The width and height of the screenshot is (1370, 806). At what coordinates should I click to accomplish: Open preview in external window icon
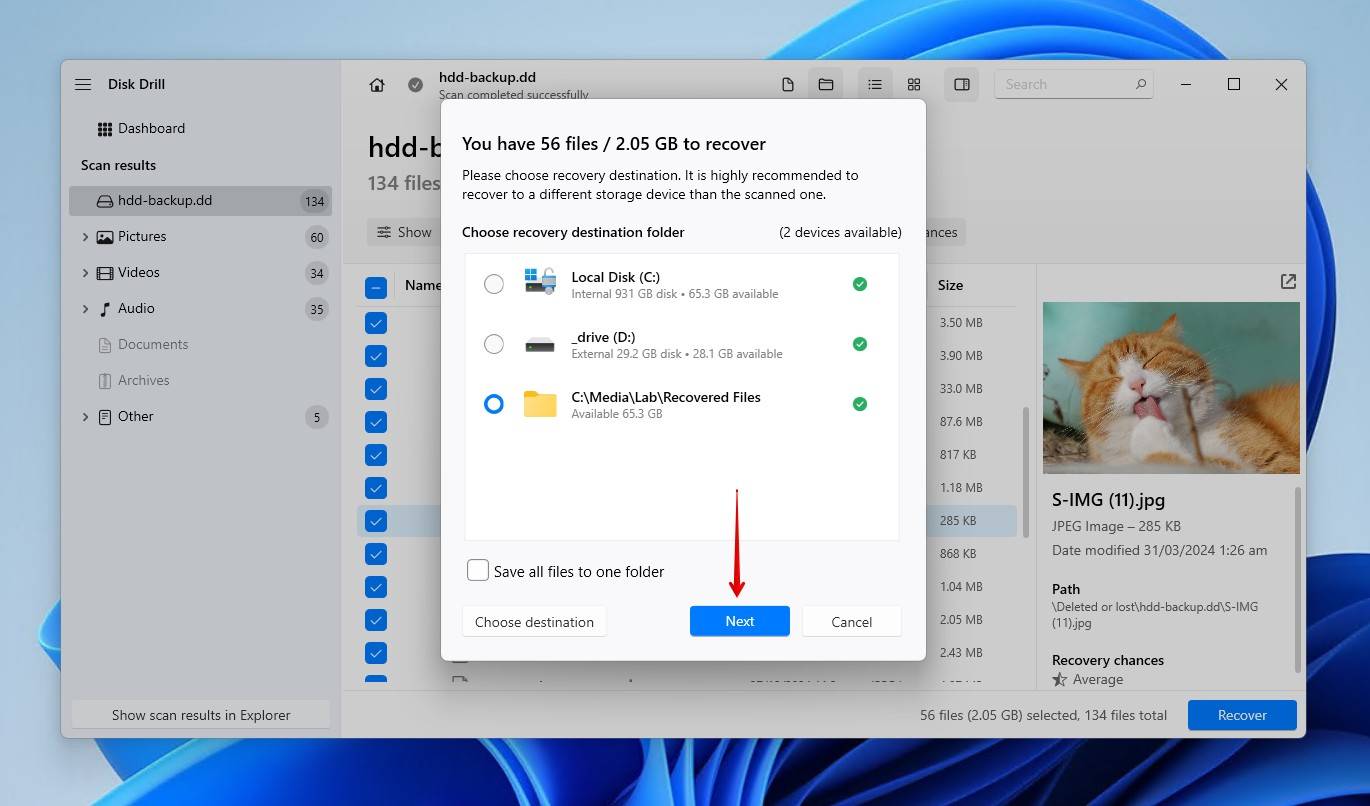coord(1288,282)
